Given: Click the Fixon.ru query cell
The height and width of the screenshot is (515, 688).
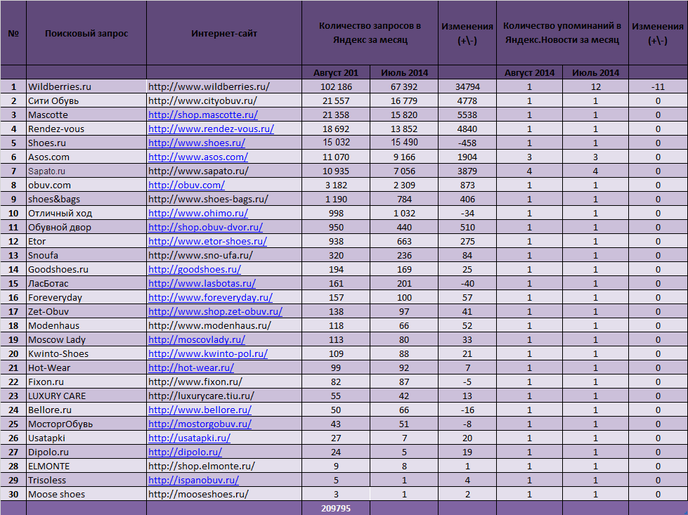Looking at the screenshot, I should point(86,382).
